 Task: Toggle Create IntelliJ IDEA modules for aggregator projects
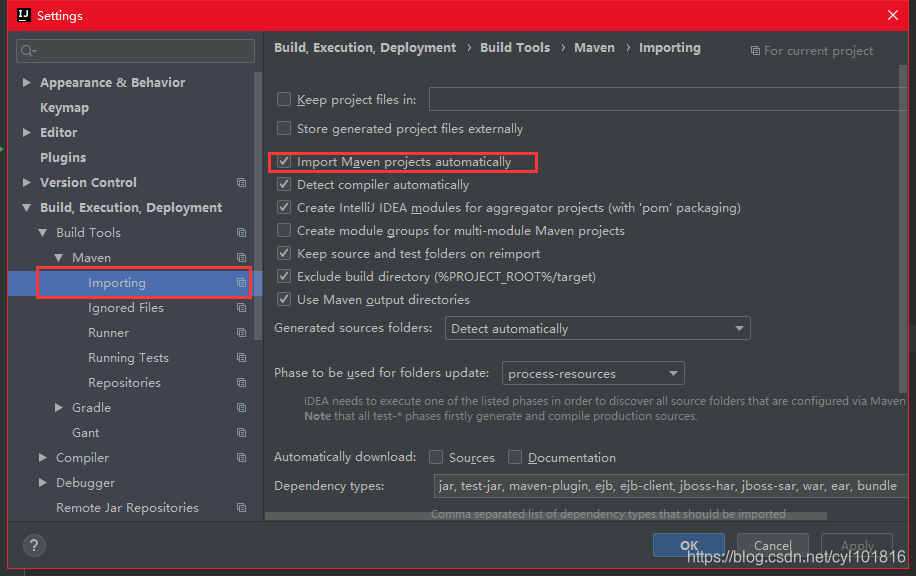tap(284, 207)
